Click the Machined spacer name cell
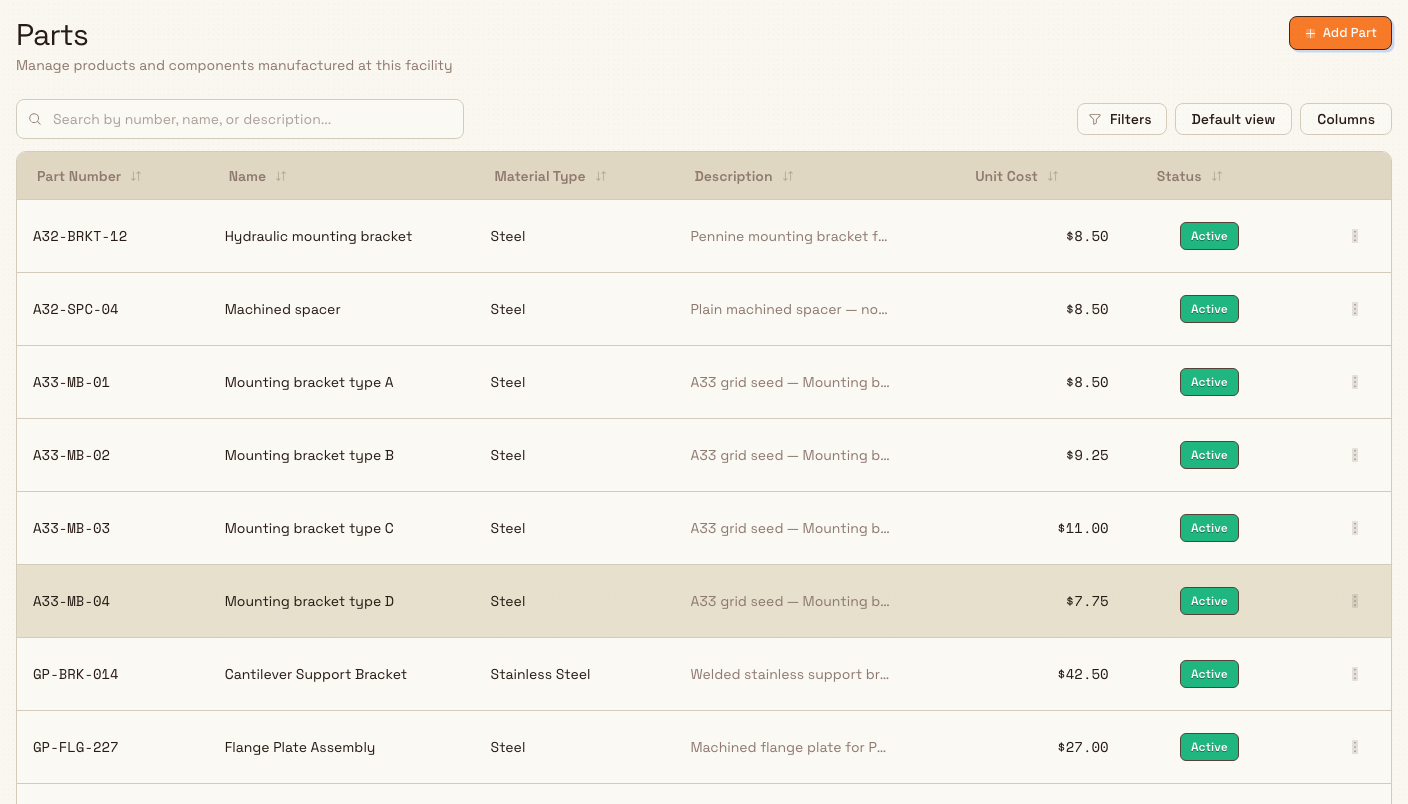 tap(282, 309)
